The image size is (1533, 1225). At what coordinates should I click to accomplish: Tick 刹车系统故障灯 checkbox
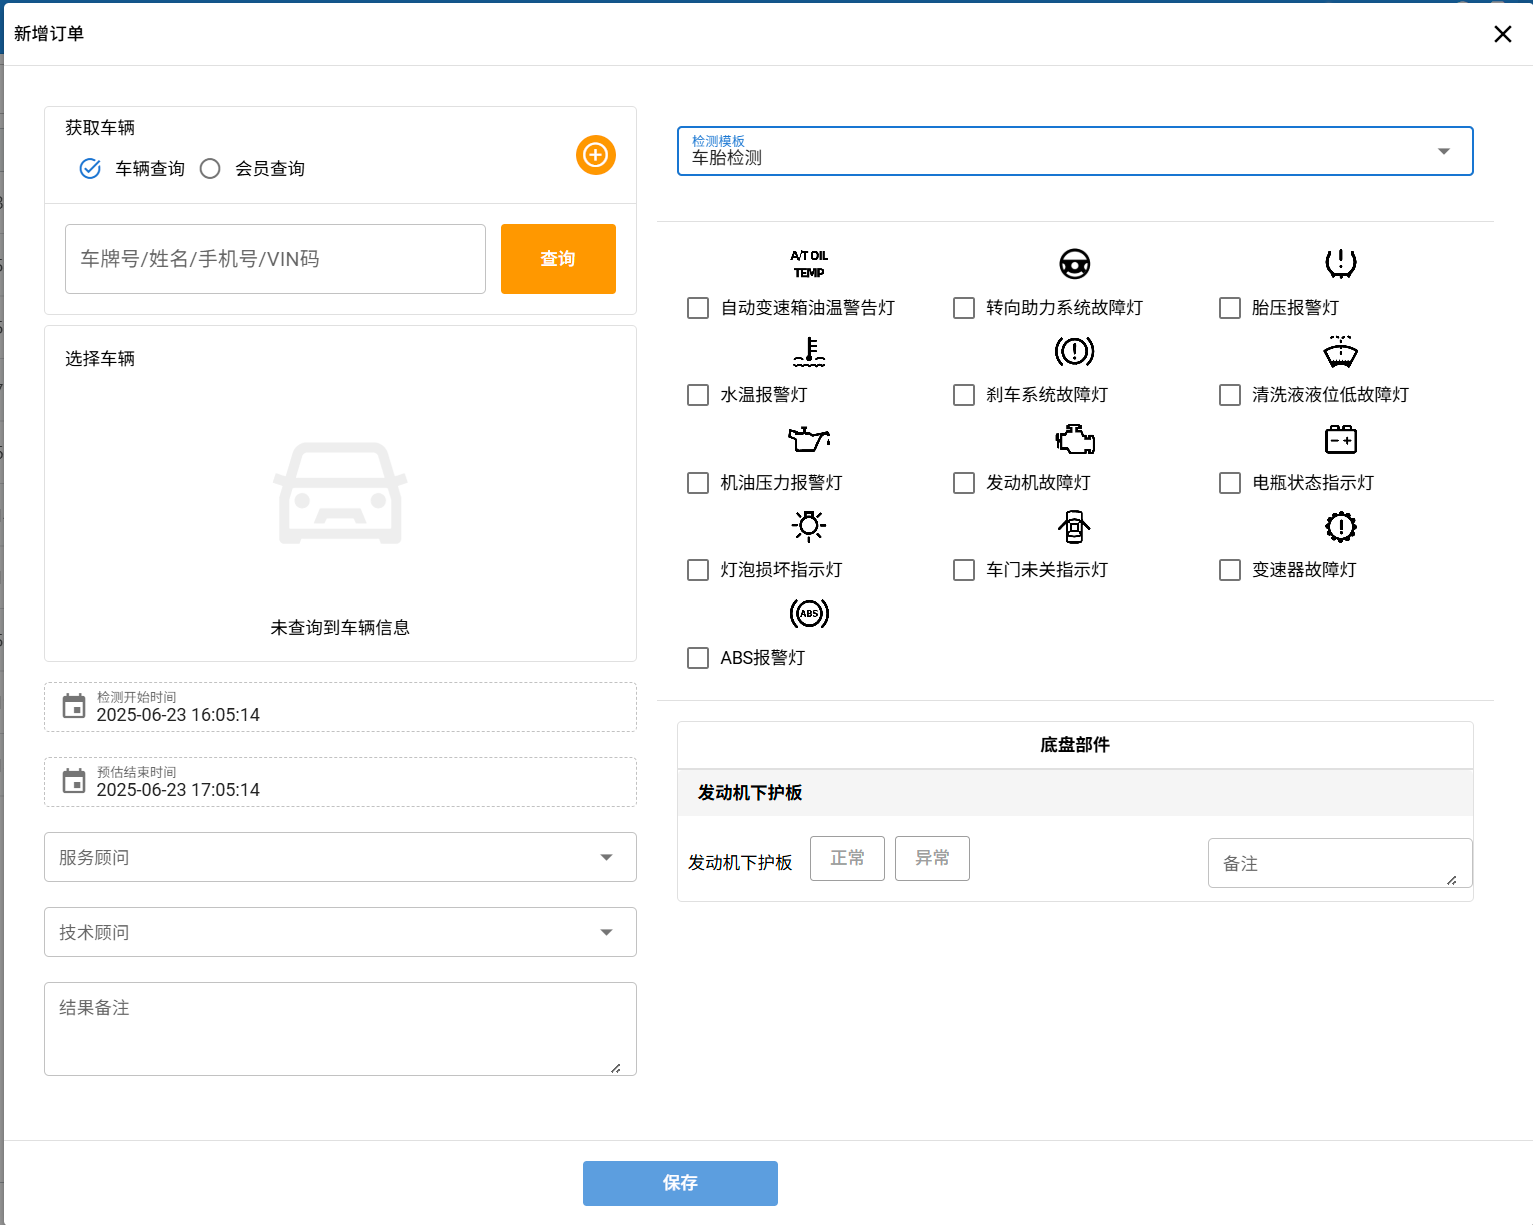click(964, 395)
